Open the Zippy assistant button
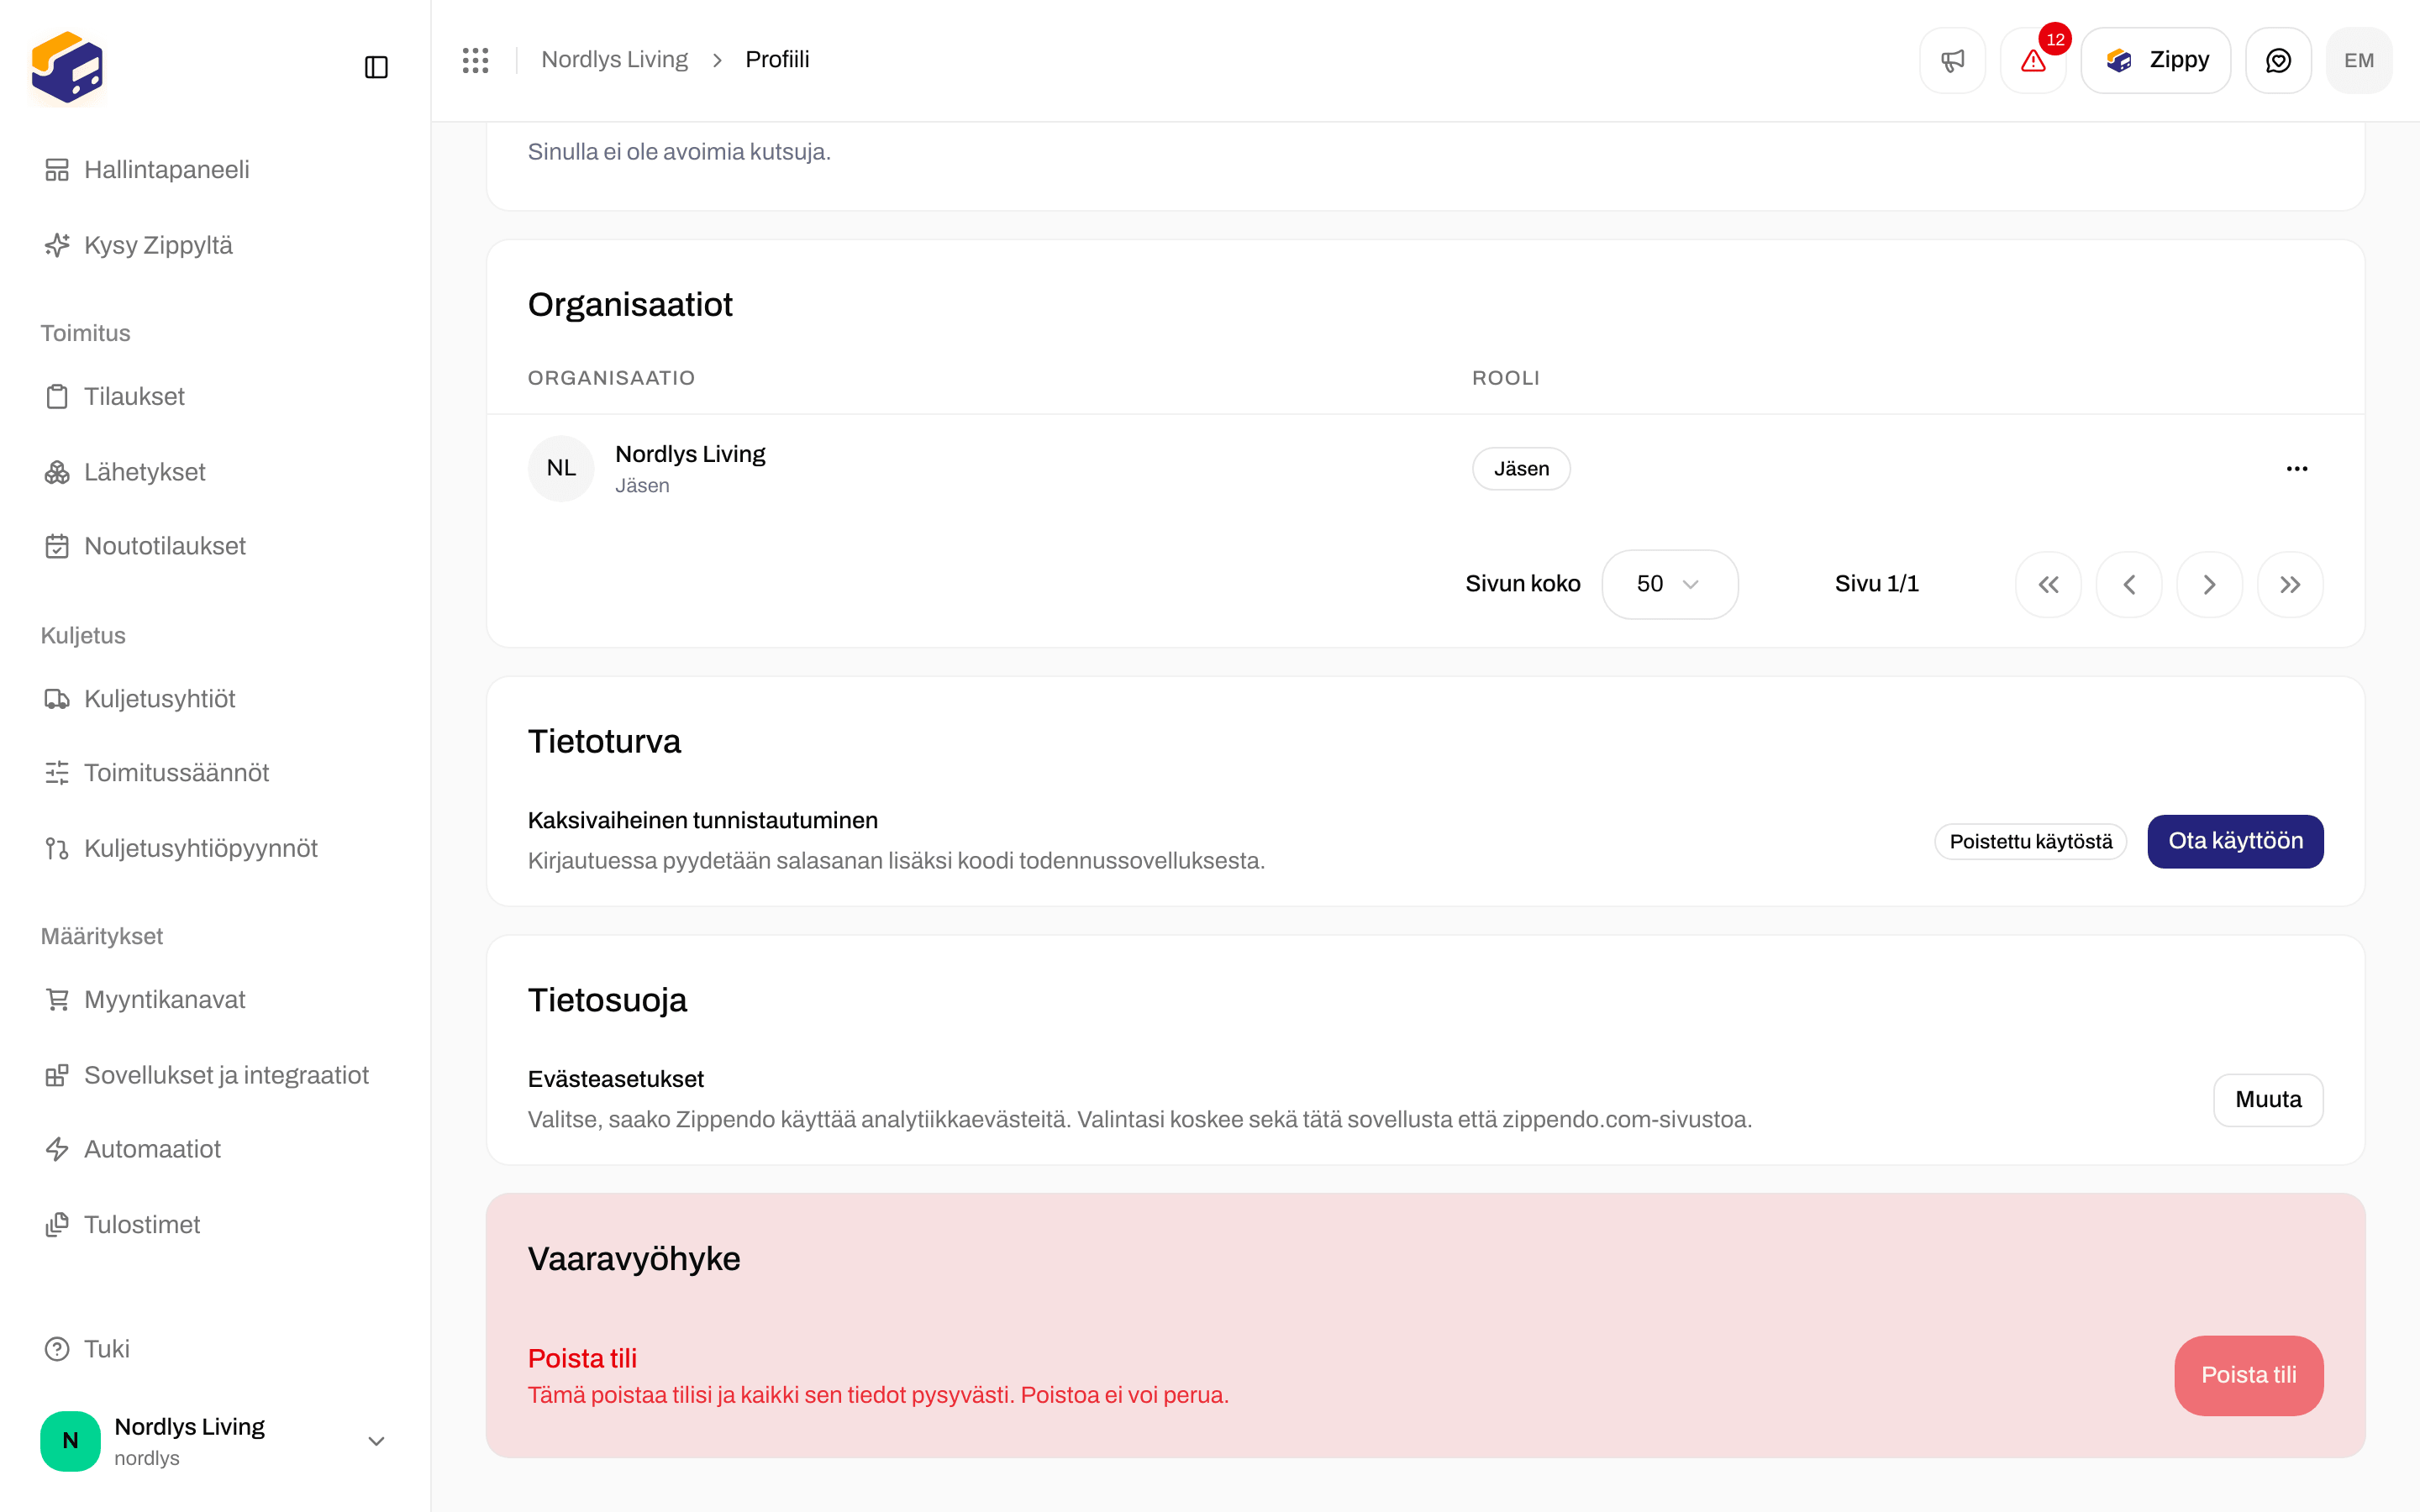Image resolution: width=2420 pixels, height=1512 pixels. click(2156, 61)
